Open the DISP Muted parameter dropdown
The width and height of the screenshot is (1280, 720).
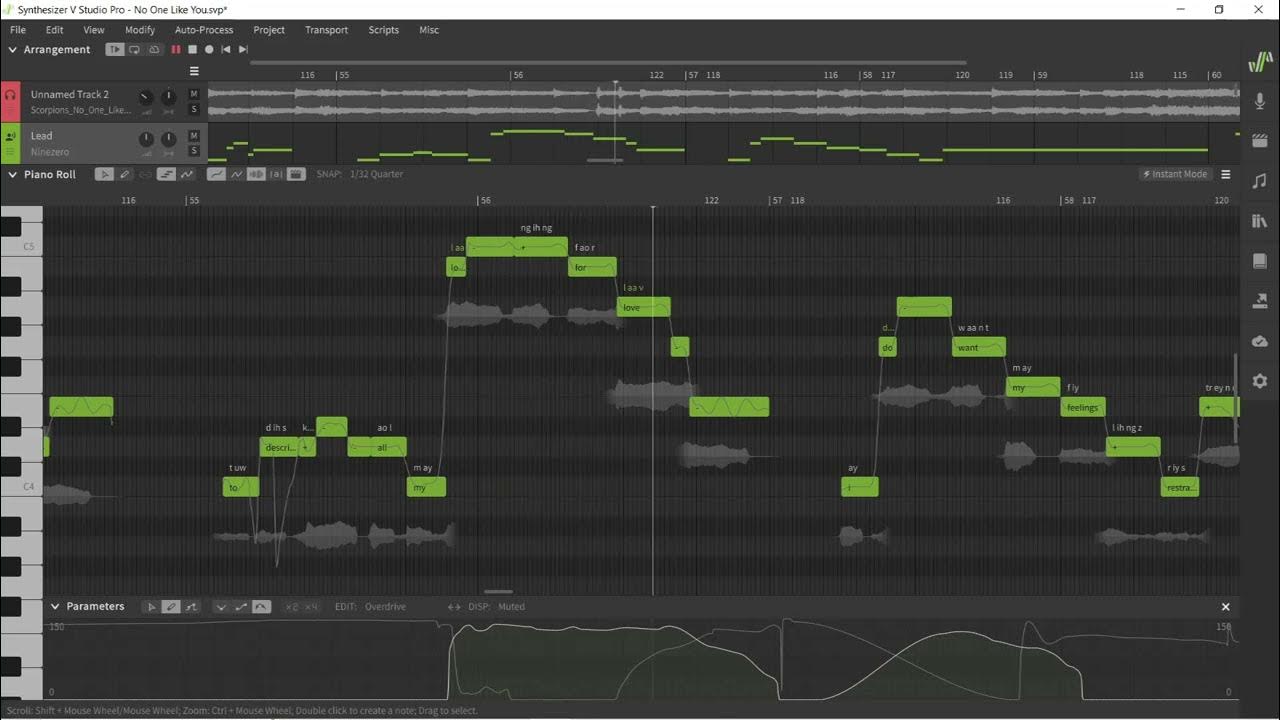tap(511, 607)
